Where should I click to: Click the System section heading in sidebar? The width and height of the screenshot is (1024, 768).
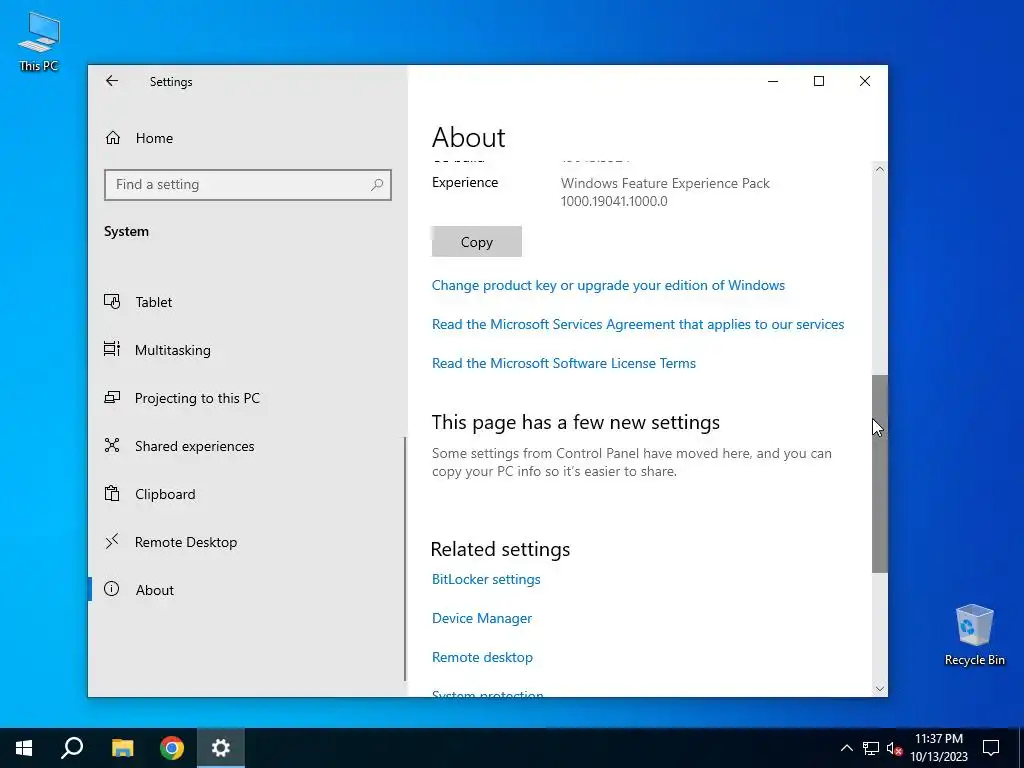tap(126, 231)
